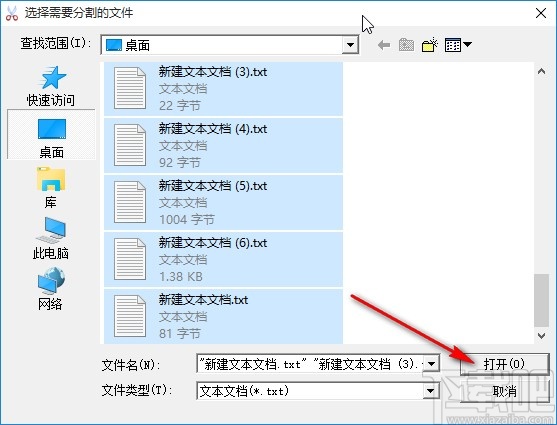
Task: Open Quick Access in the sidebar
Action: [x=51, y=86]
